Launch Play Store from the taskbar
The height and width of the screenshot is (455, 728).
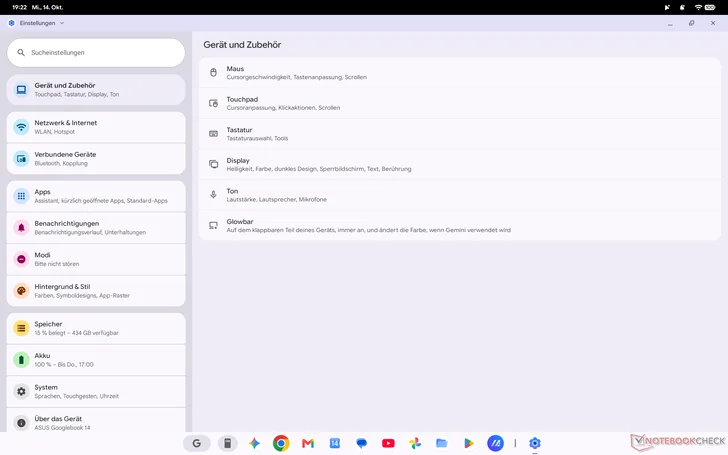click(468, 443)
